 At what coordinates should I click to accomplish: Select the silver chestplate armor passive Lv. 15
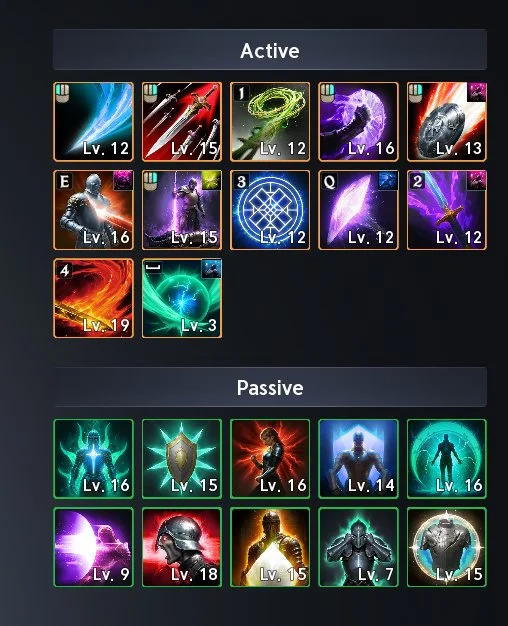(447, 547)
